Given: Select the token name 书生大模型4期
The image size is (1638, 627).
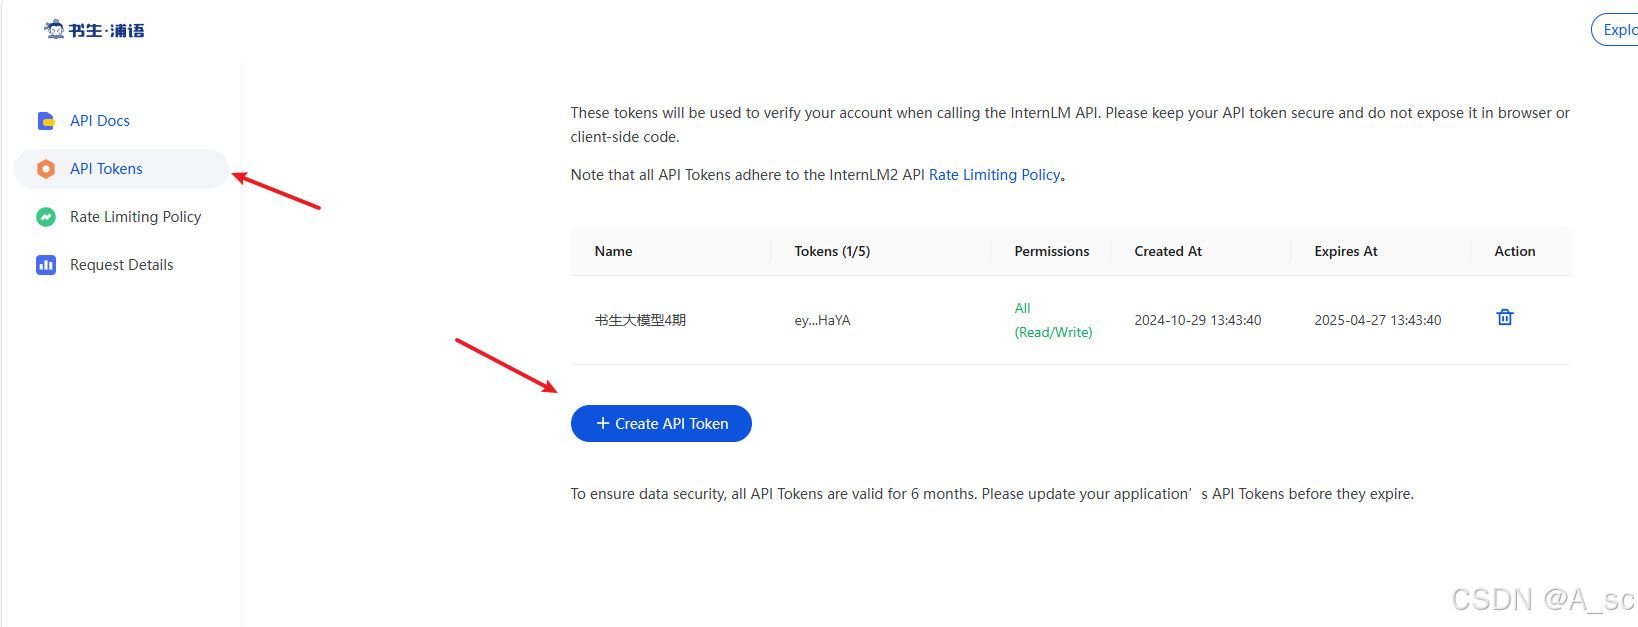Looking at the screenshot, I should tap(640, 320).
